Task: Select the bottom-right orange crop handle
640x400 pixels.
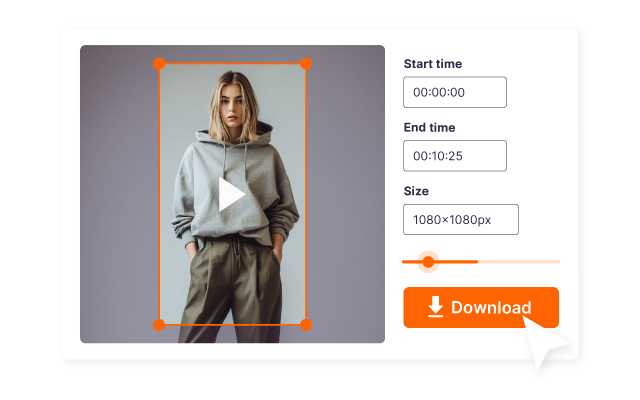Action: [x=306, y=325]
